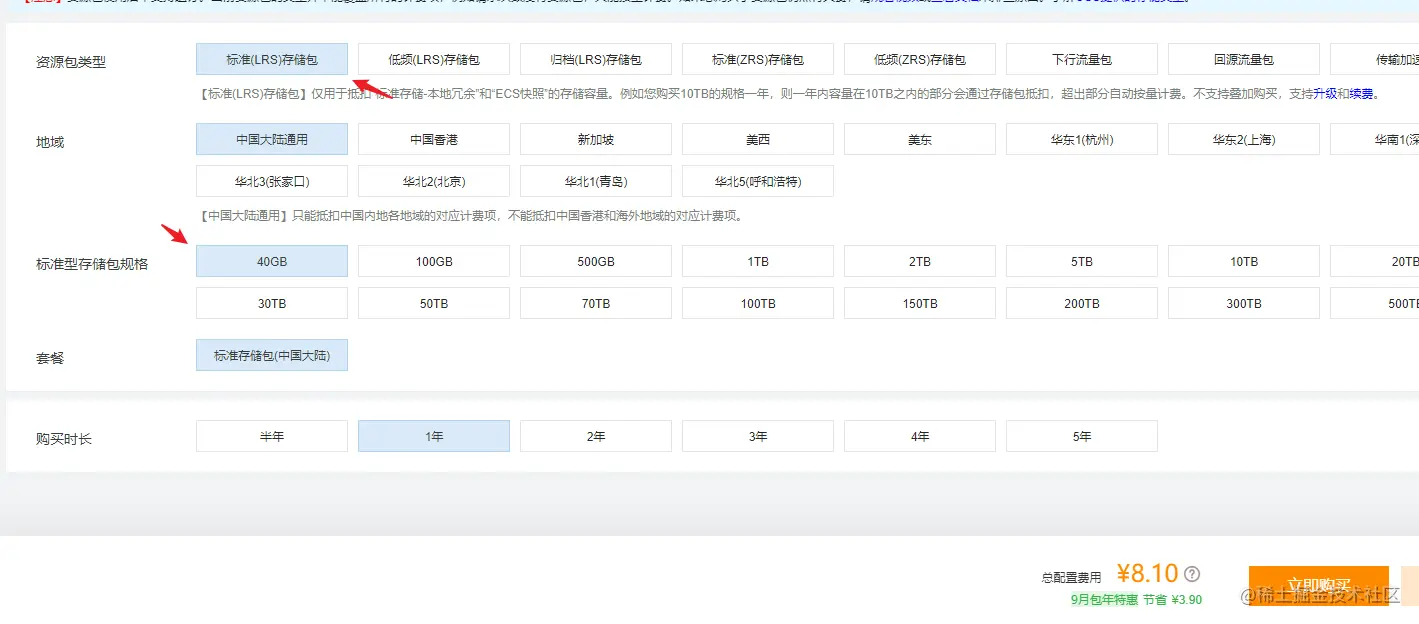Select 300TB storage pack size

1244,303
